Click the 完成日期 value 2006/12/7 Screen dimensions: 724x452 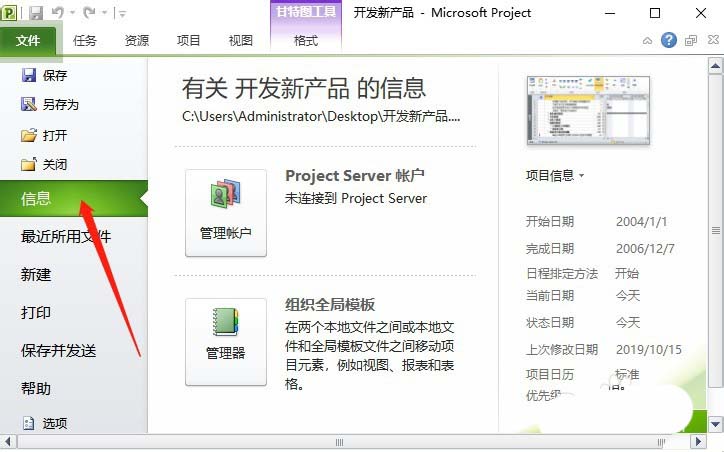(x=645, y=249)
